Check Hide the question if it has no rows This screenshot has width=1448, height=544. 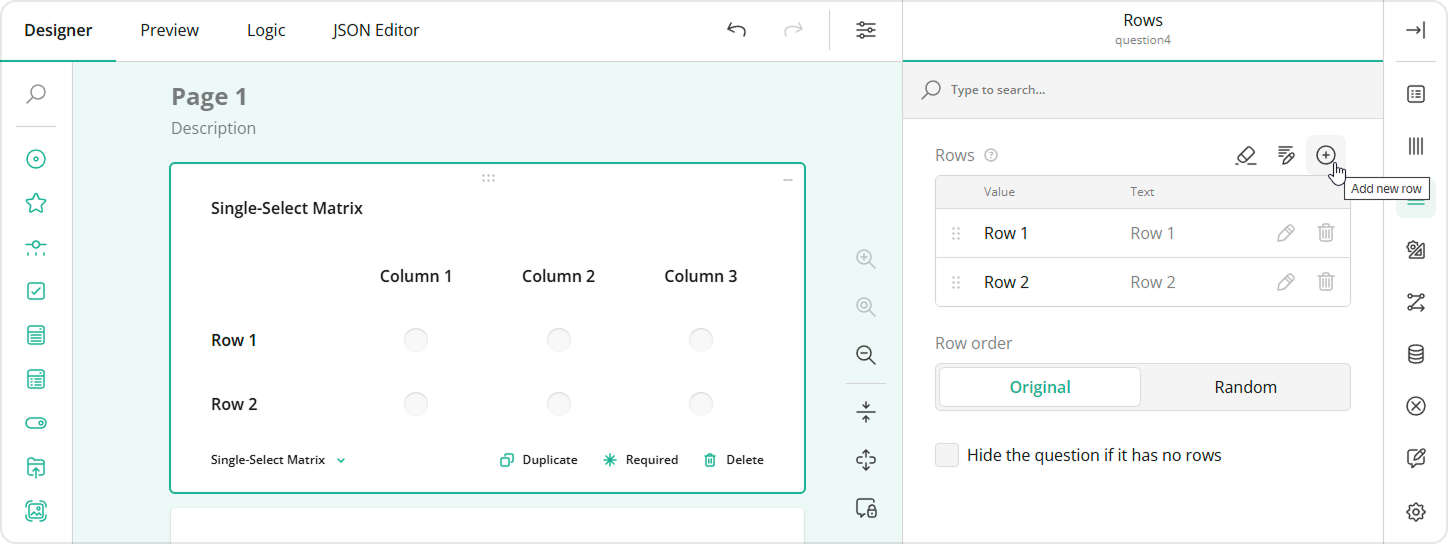click(x=947, y=455)
